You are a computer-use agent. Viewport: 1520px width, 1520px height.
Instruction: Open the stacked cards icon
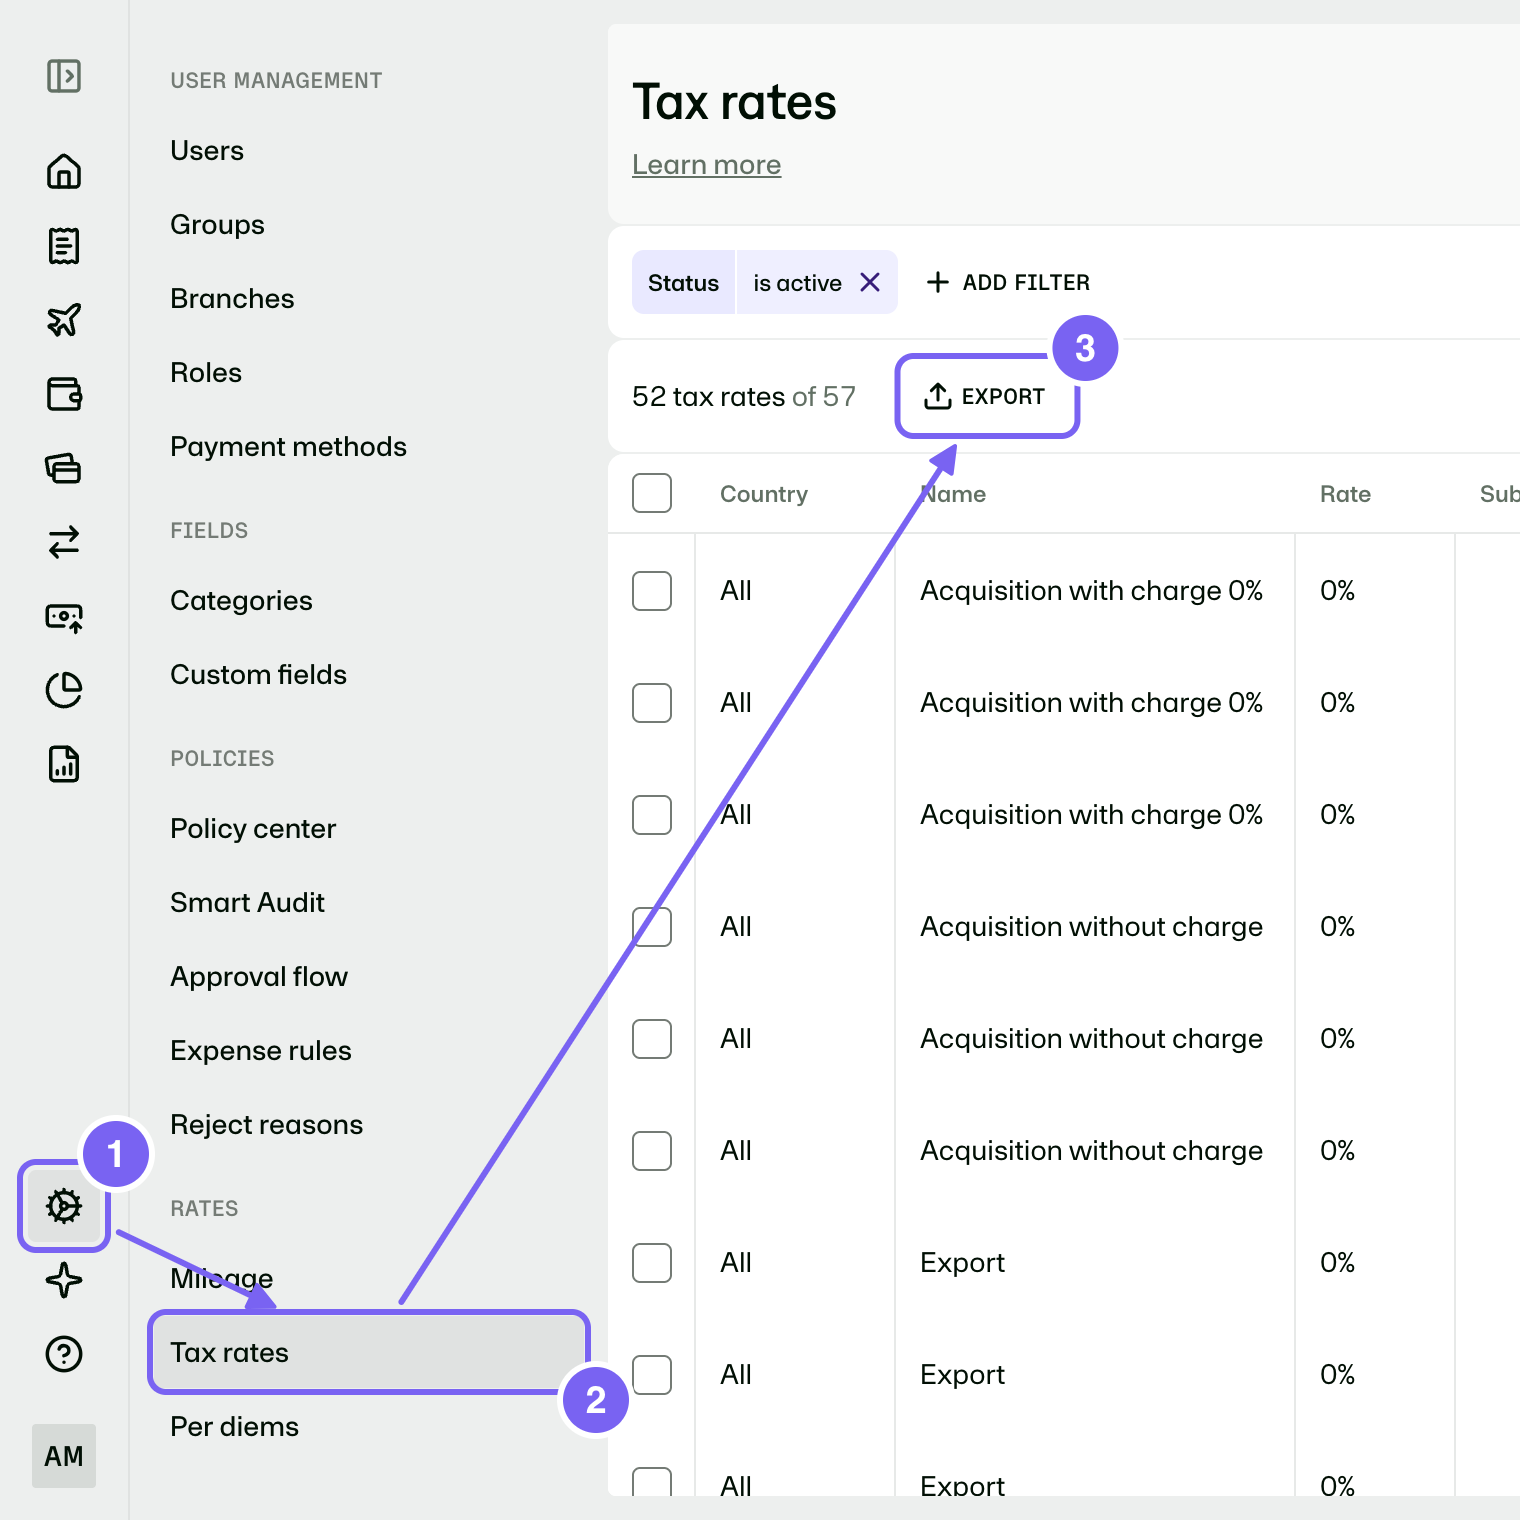click(x=64, y=468)
